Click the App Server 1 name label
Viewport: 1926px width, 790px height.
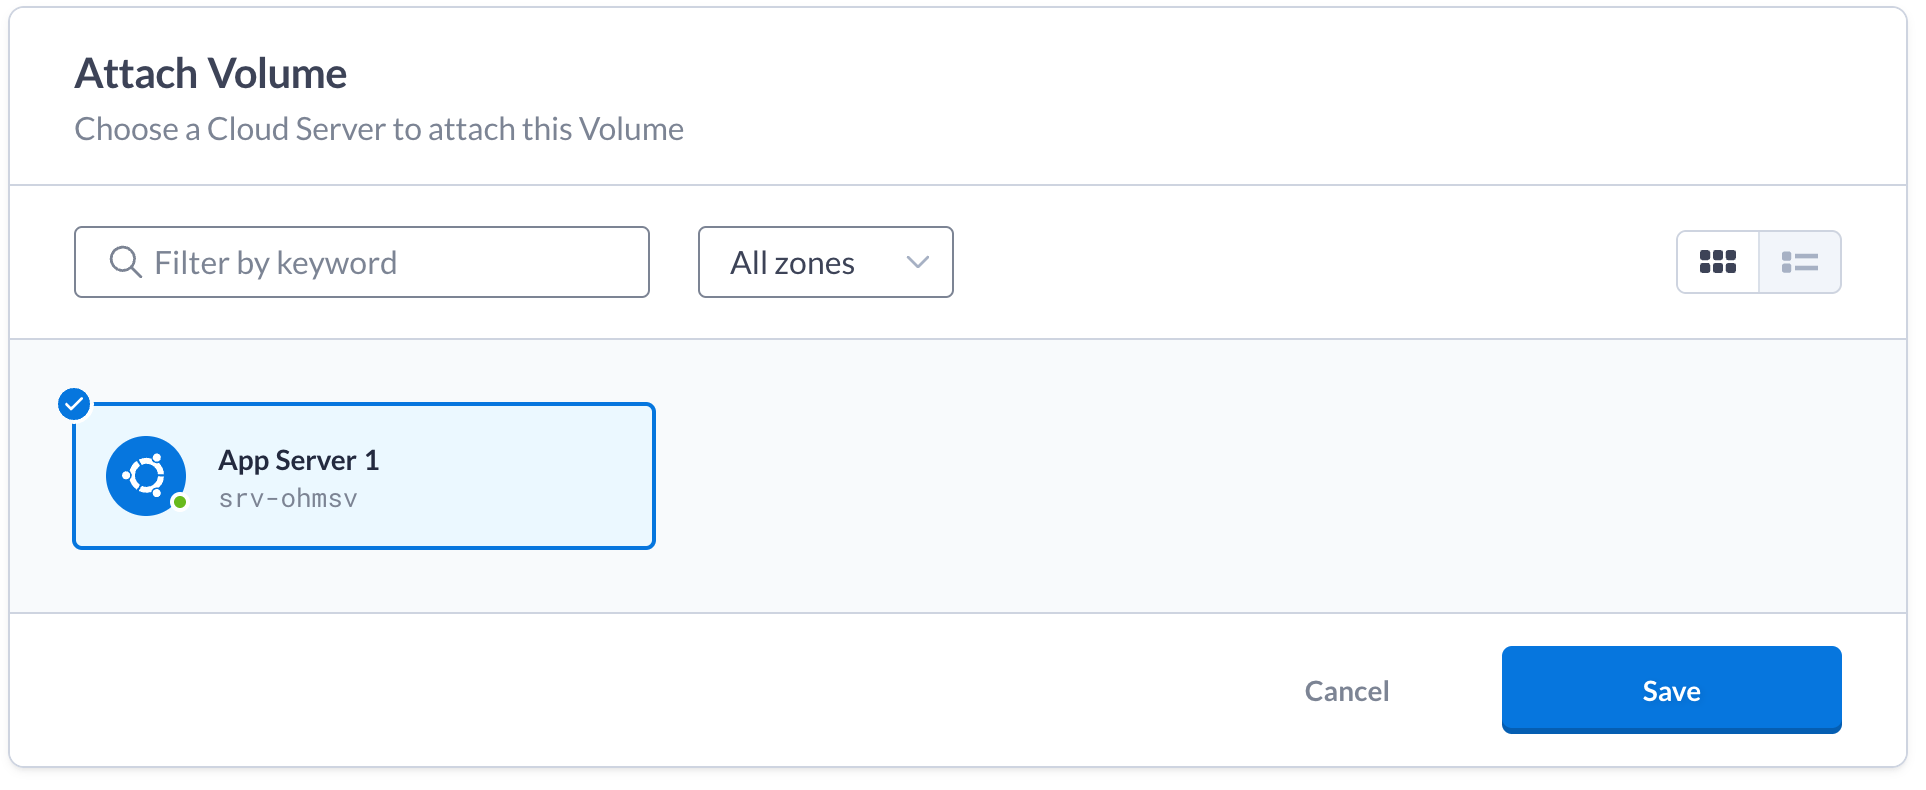point(299,460)
